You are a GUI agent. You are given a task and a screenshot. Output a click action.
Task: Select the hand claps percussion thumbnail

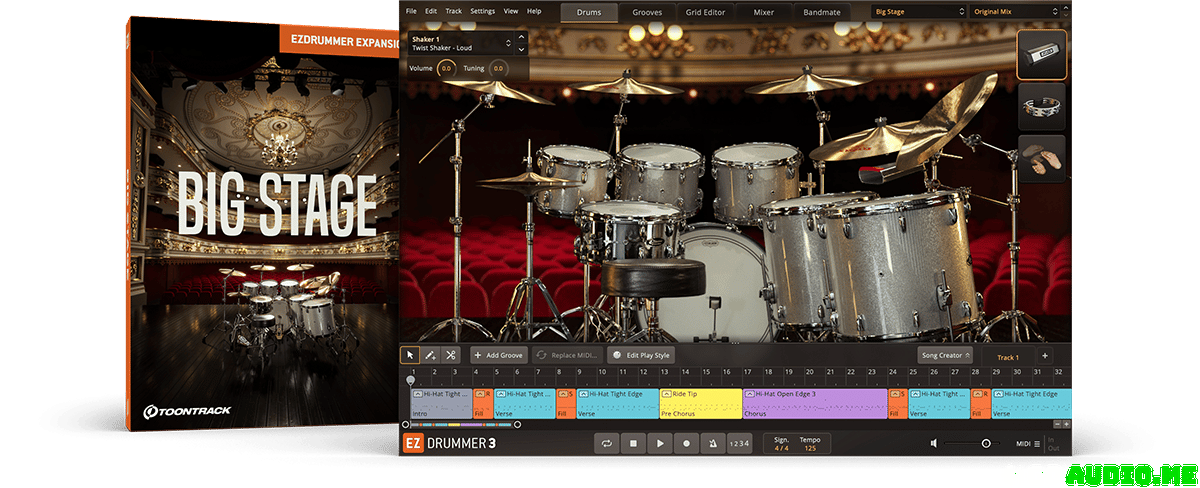coord(1042,158)
